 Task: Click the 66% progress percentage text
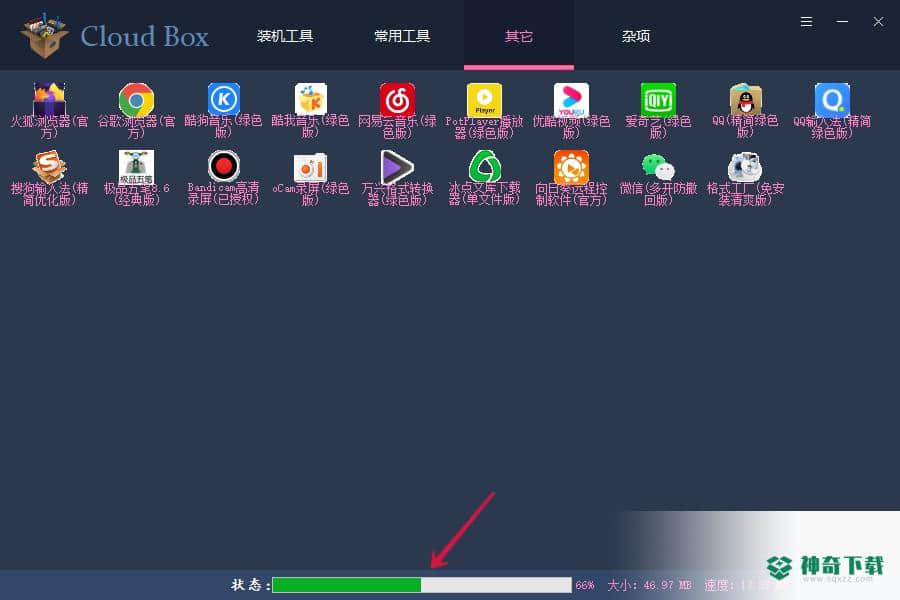[585, 585]
